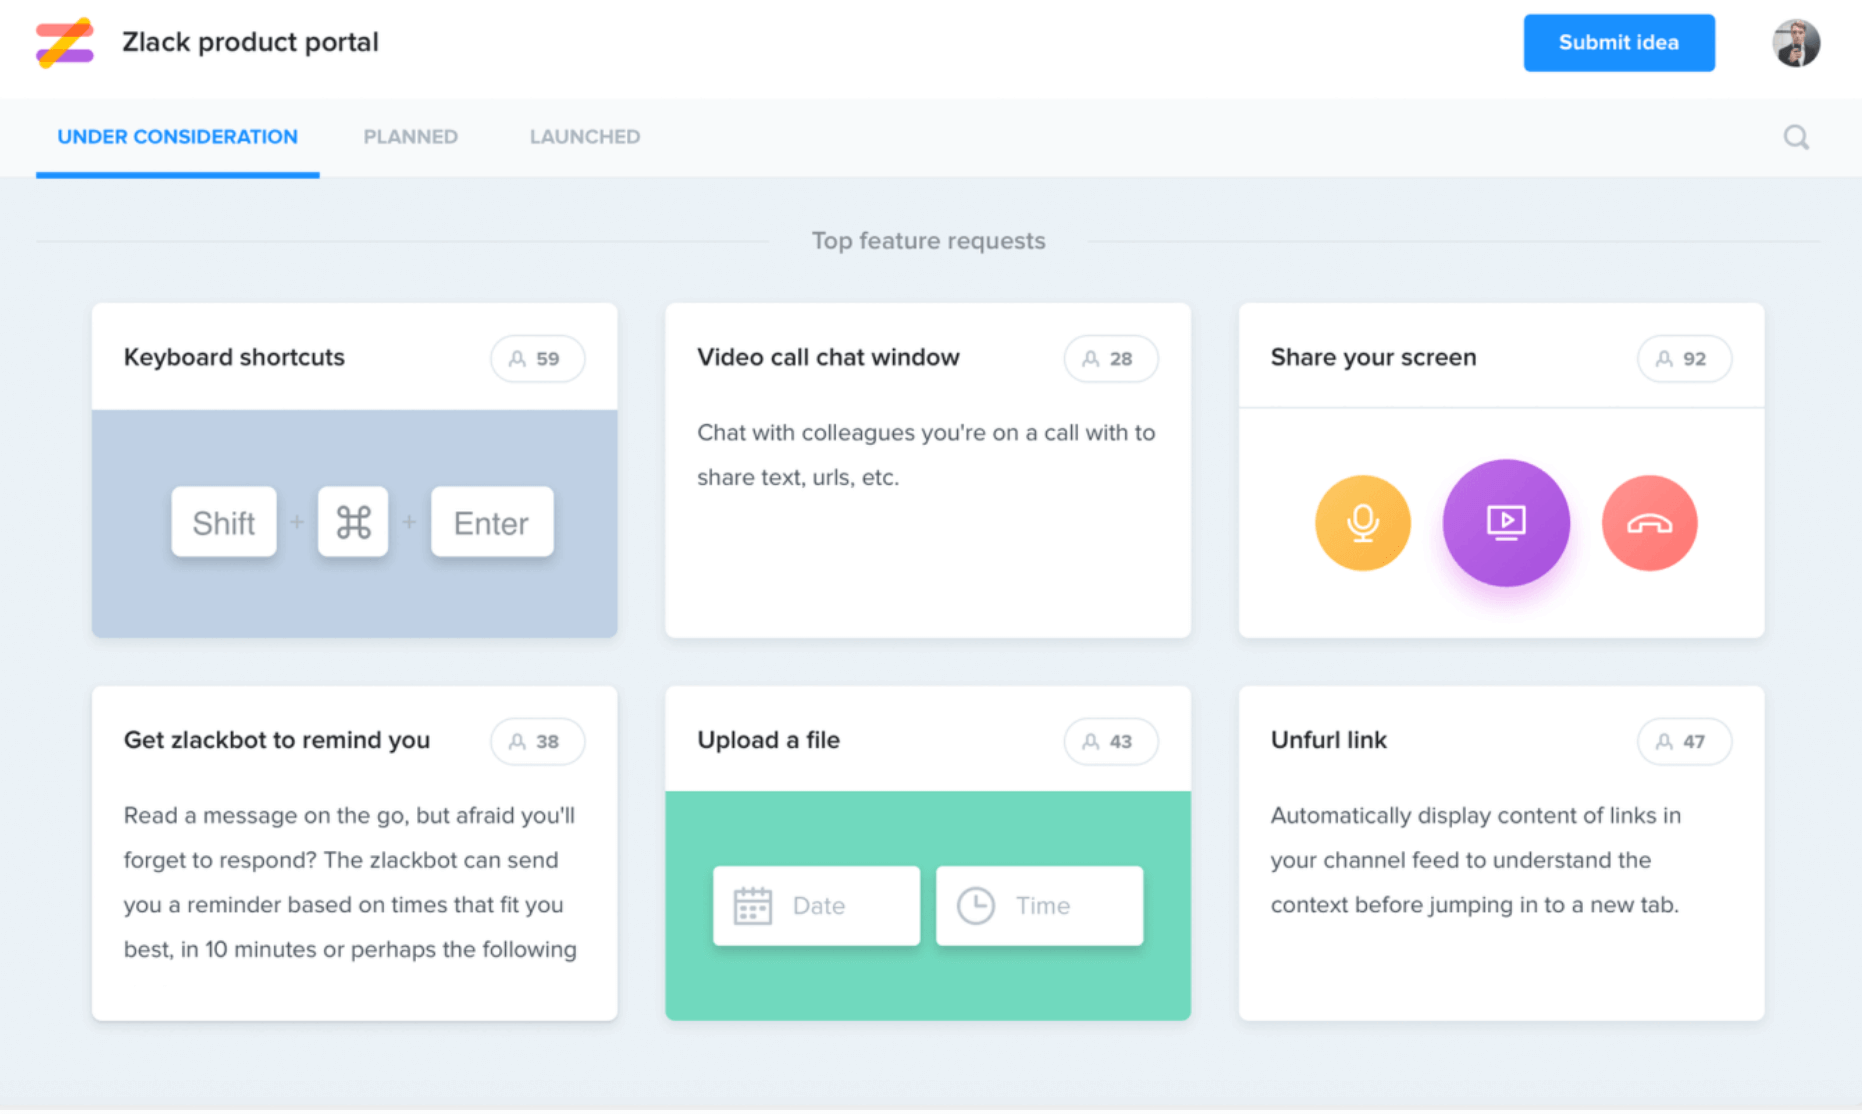Open the search magnifier icon

[x=1796, y=137]
